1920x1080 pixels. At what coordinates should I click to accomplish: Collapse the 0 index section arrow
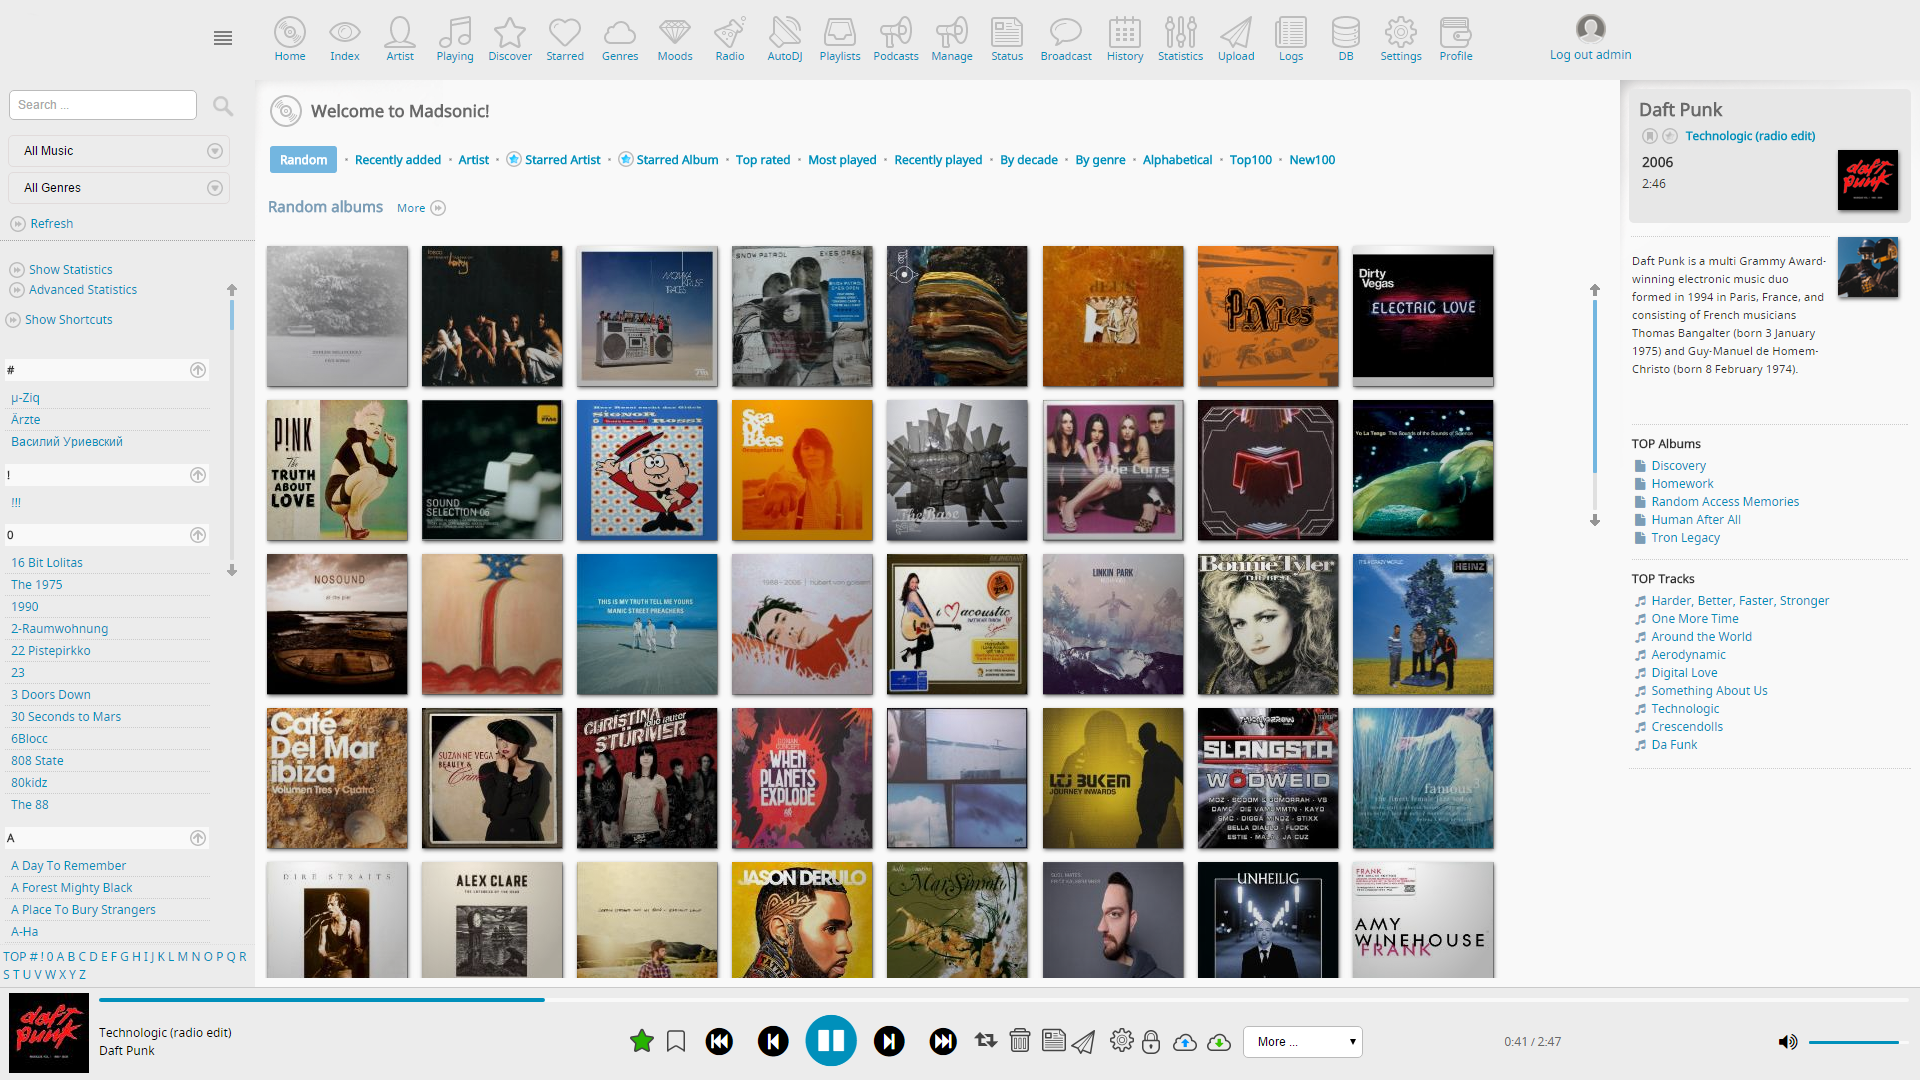pyautogui.click(x=198, y=535)
